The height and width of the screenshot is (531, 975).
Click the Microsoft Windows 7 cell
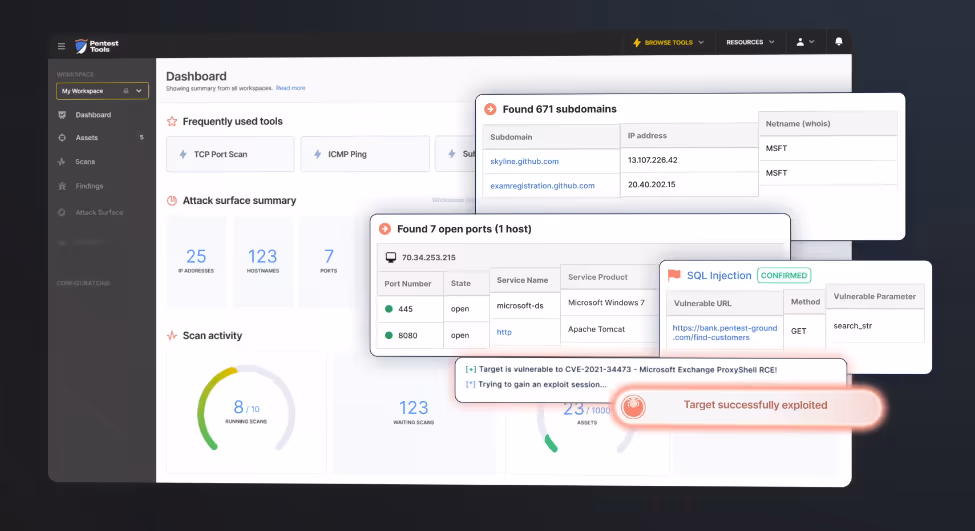tap(610, 302)
